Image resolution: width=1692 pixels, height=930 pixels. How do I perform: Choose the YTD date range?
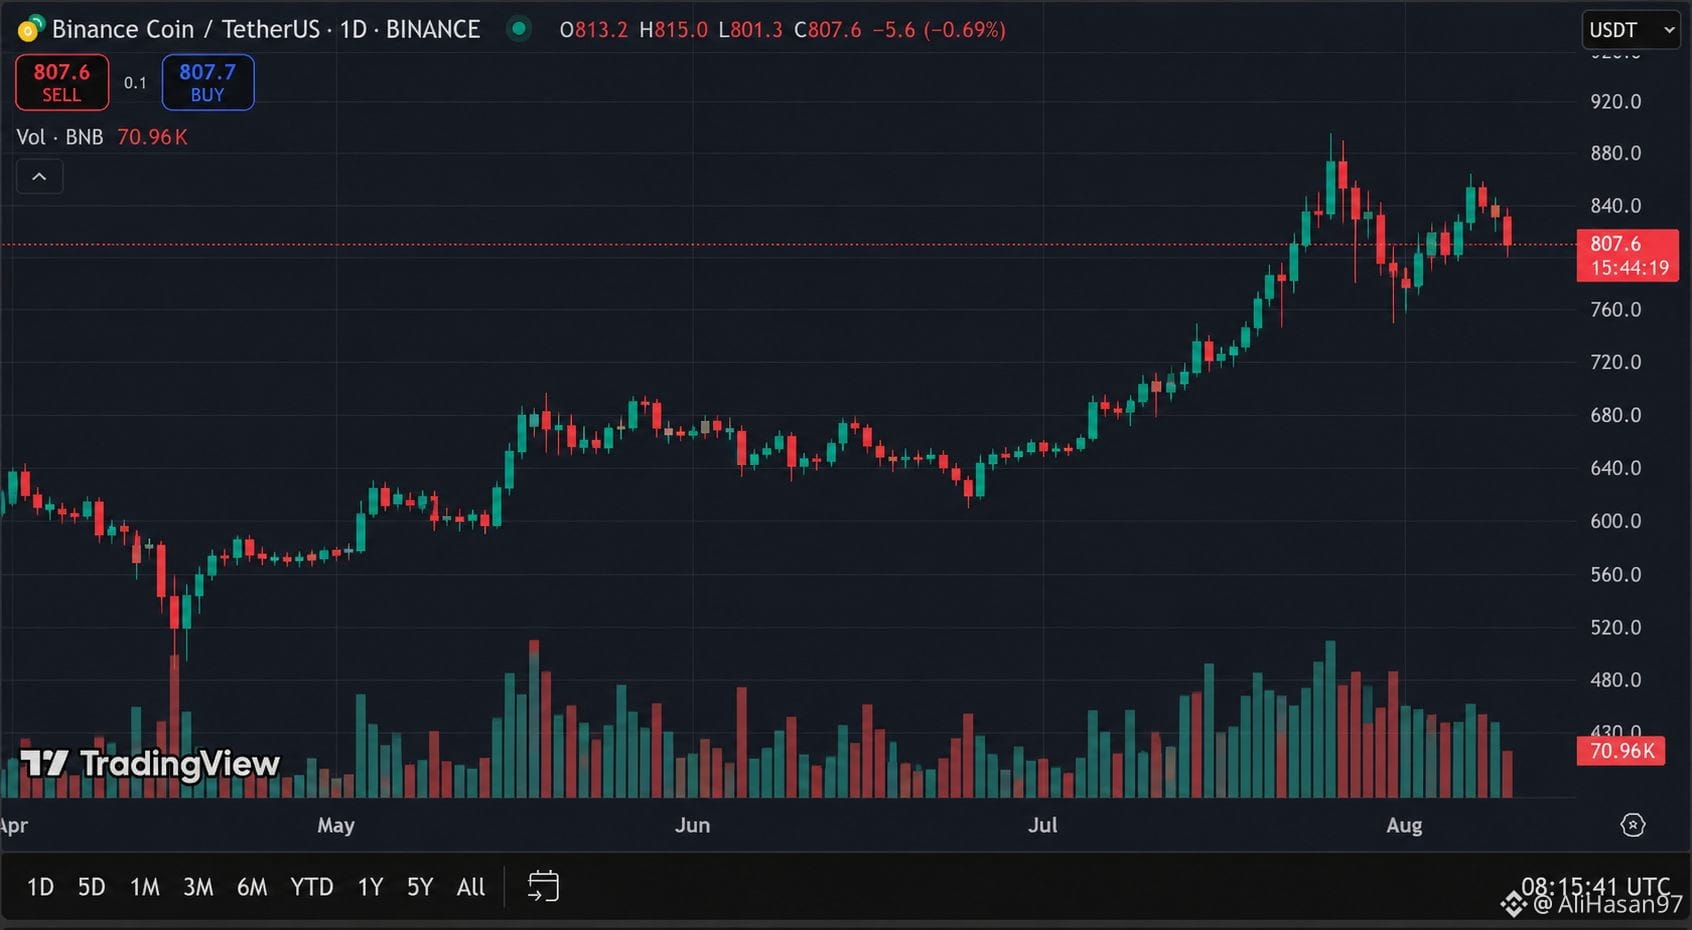coord(311,887)
